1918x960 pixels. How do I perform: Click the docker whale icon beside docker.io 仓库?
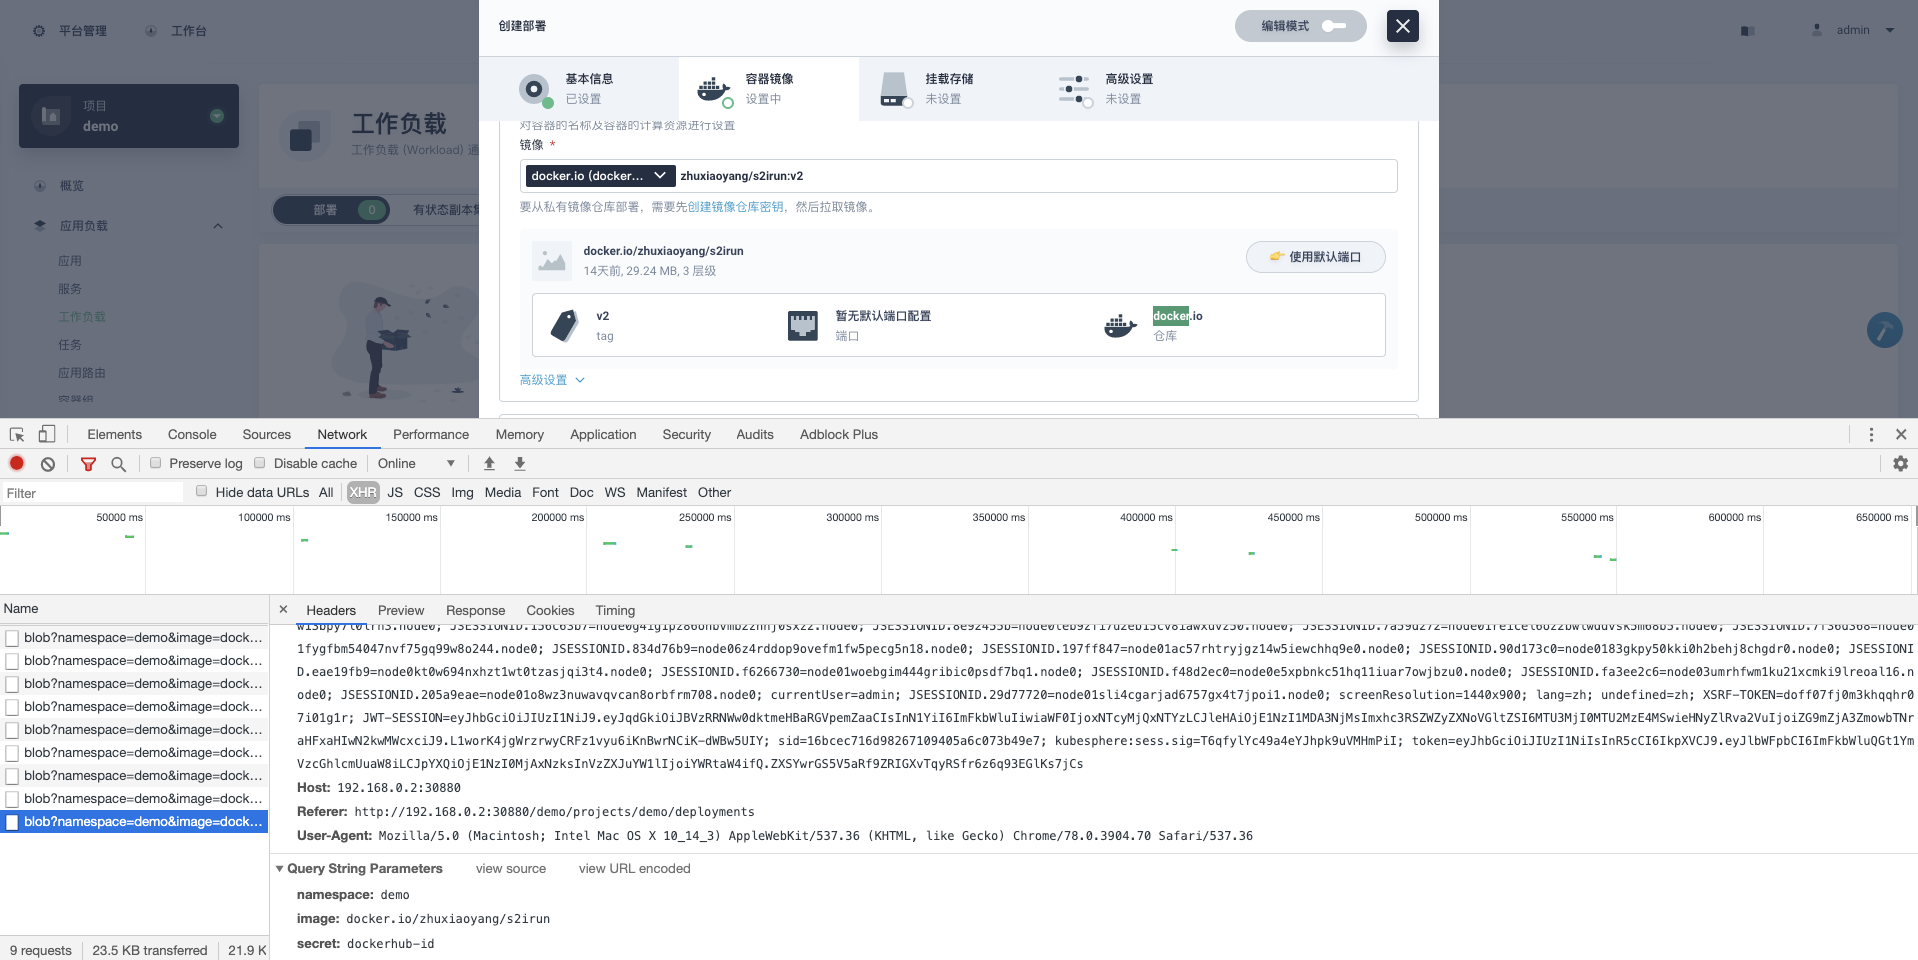point(1119,324)
